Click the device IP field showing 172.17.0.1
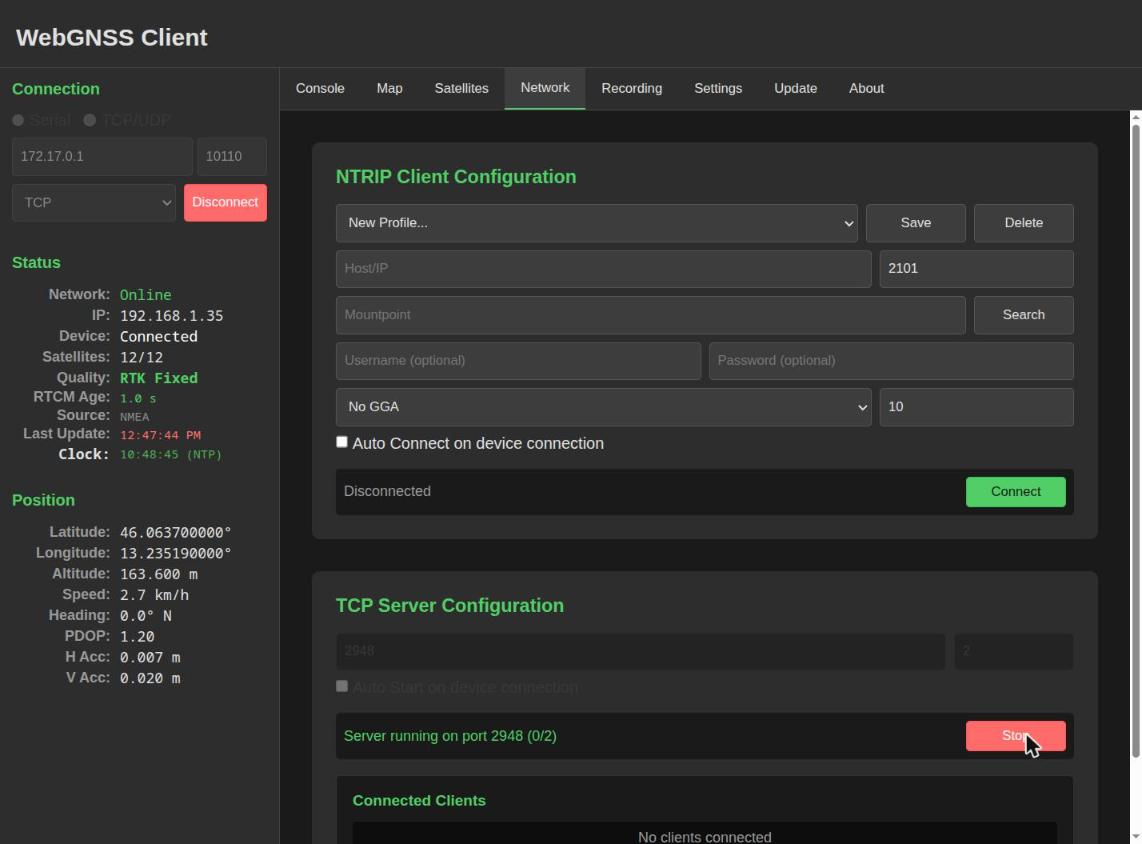 point(102,157)
